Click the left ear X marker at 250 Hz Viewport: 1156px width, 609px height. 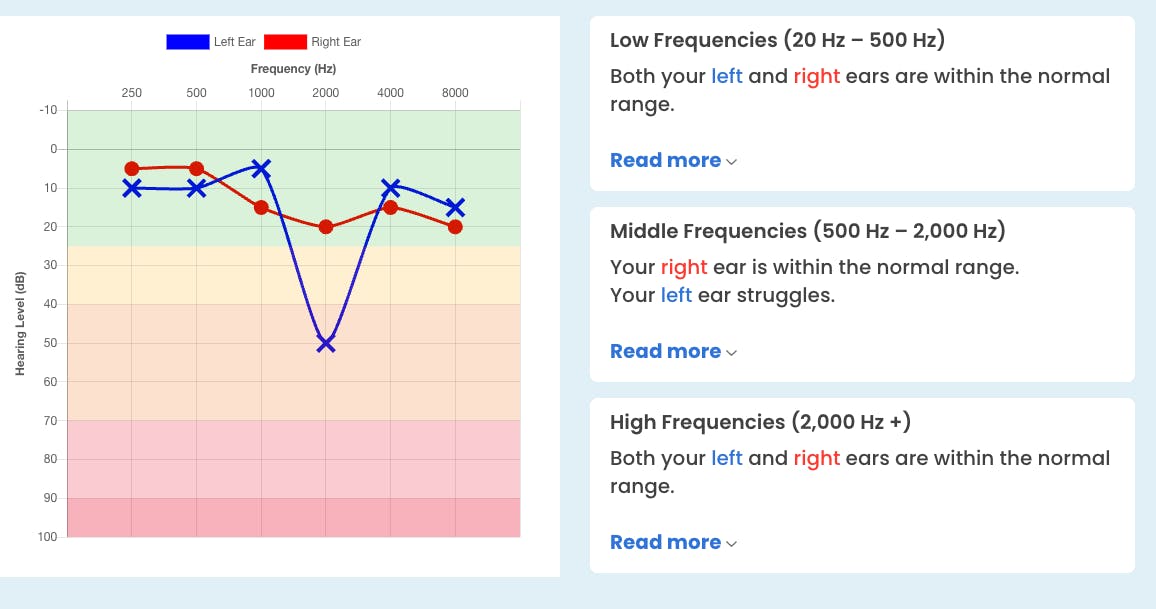tap(132, 188)
